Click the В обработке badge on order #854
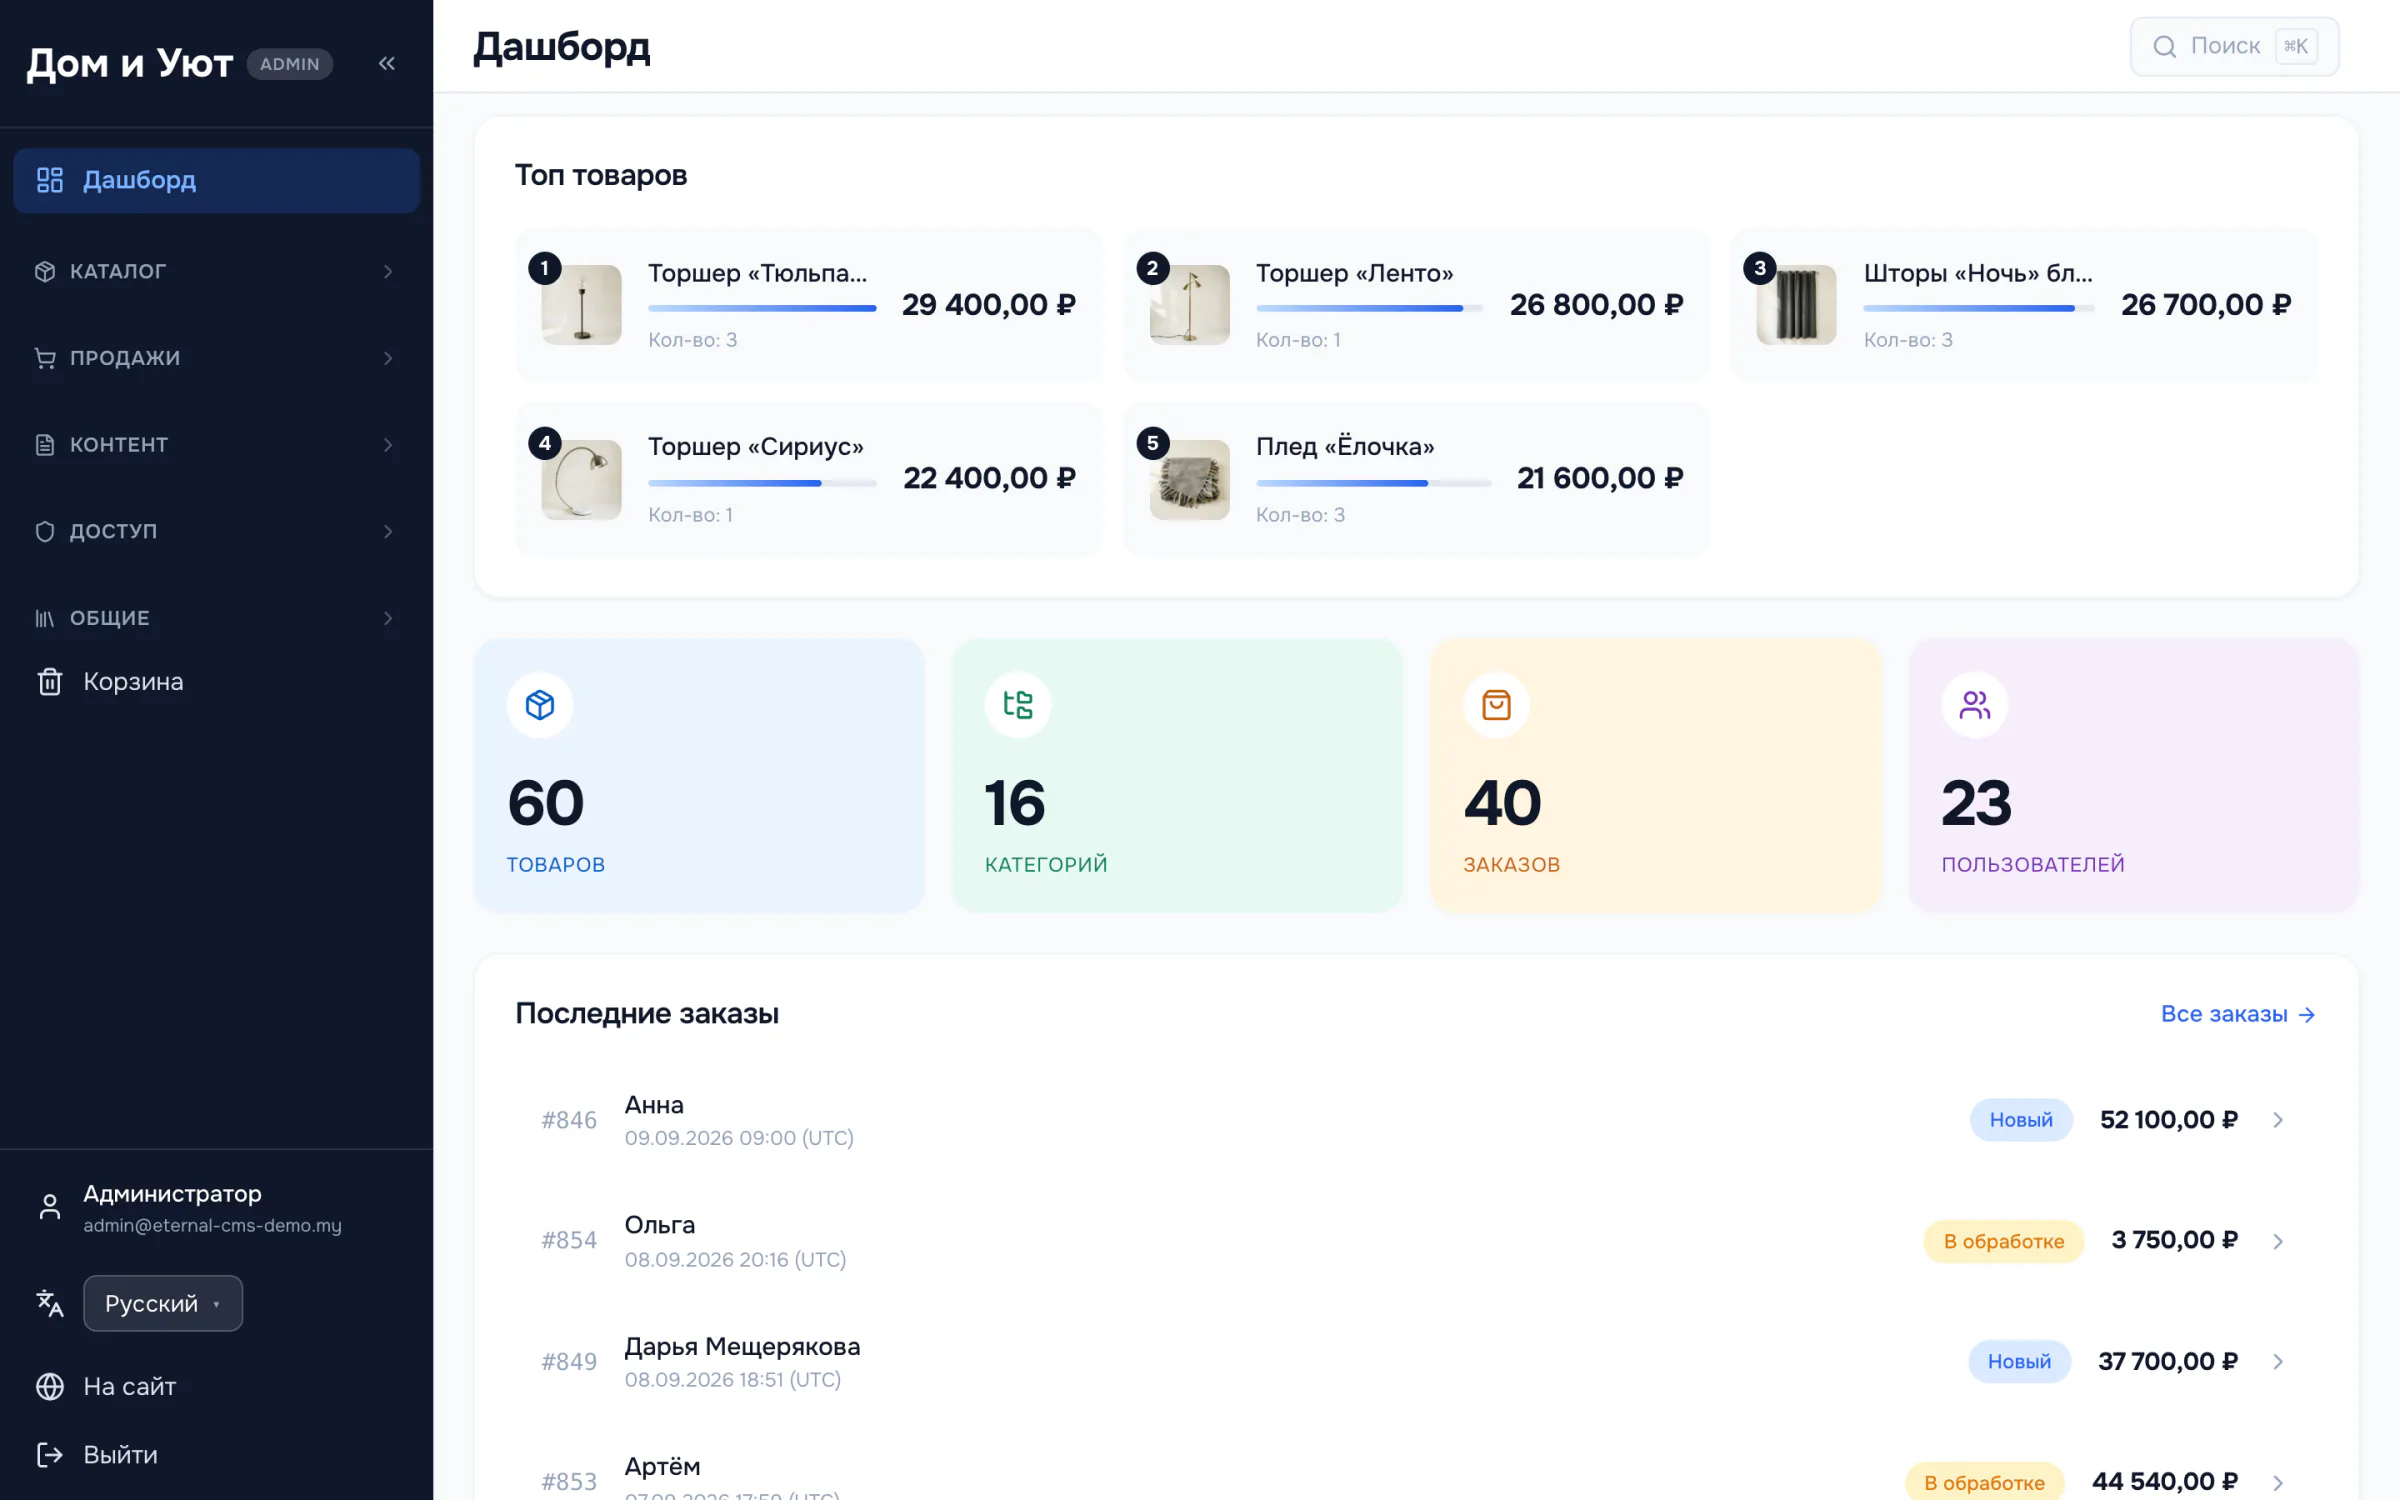 pos(2004,1241)
